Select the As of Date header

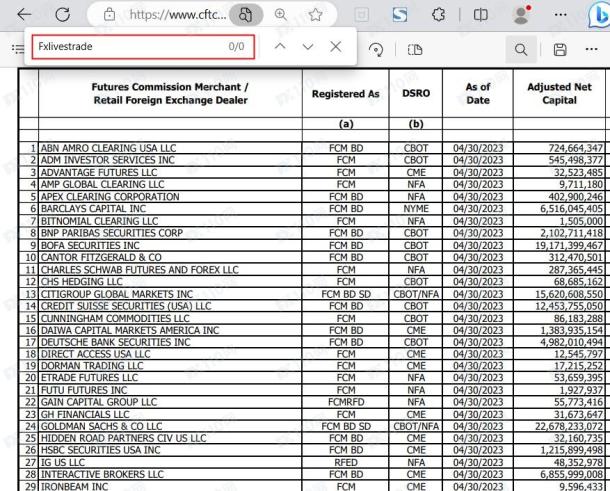point(478,93)
